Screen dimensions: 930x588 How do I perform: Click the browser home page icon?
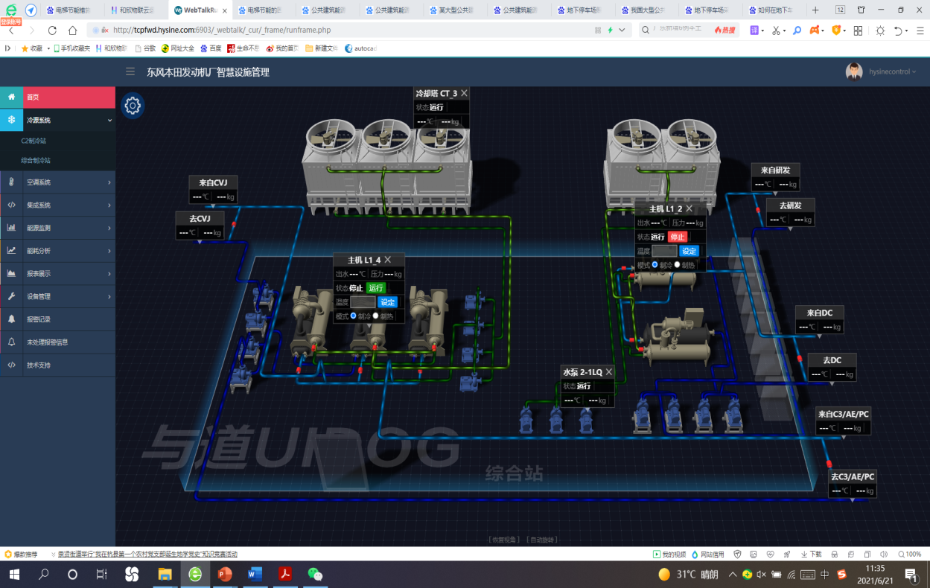coord(72,30)
